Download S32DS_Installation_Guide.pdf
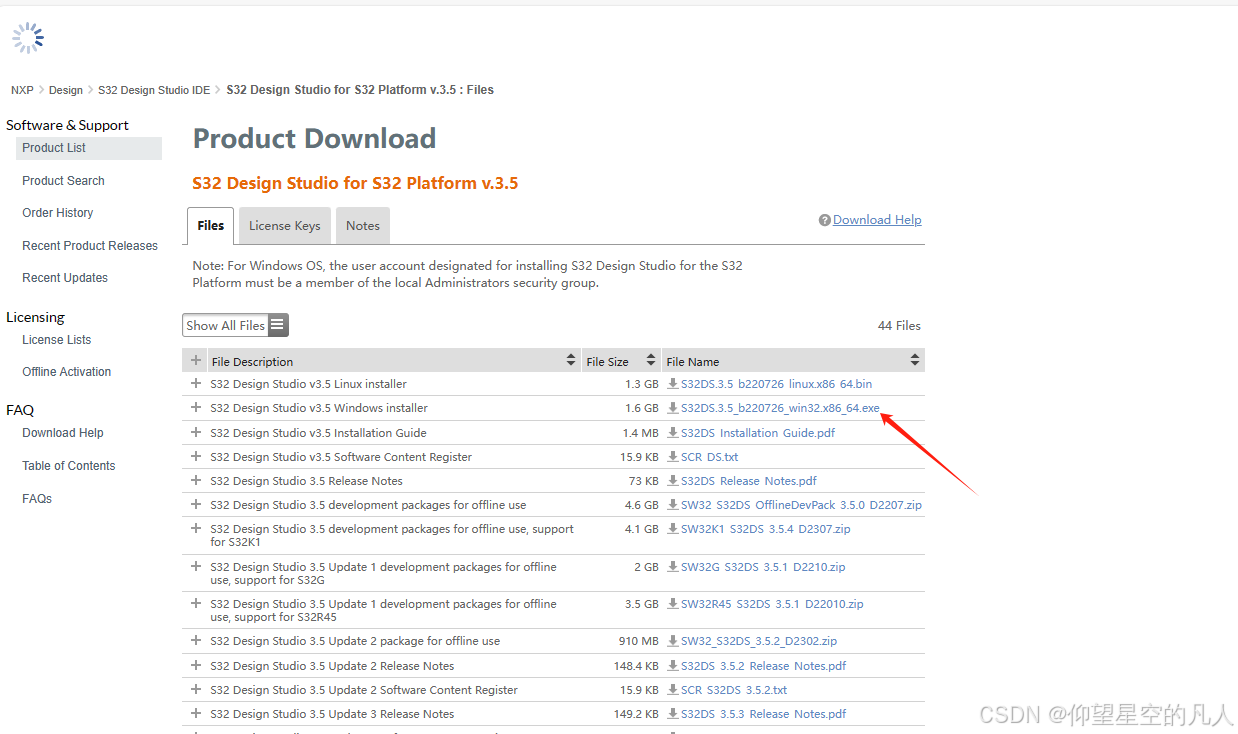 click(758, 433)
